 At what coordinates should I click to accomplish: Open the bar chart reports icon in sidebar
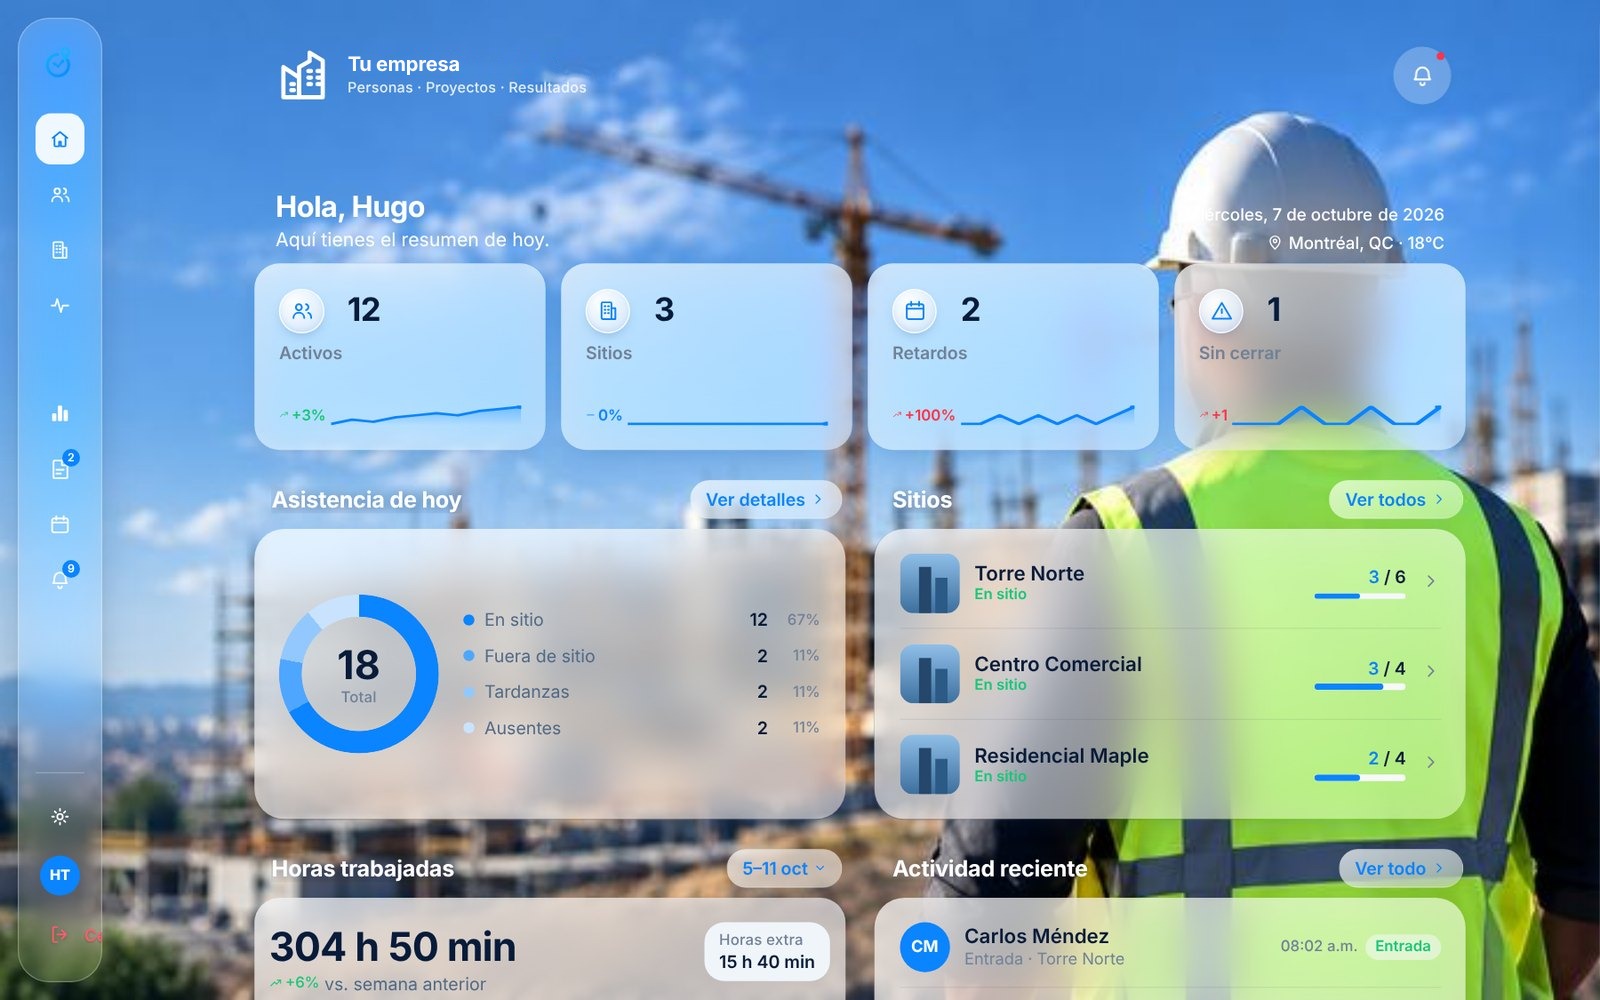pyautogui.click(x=60, y=413)
